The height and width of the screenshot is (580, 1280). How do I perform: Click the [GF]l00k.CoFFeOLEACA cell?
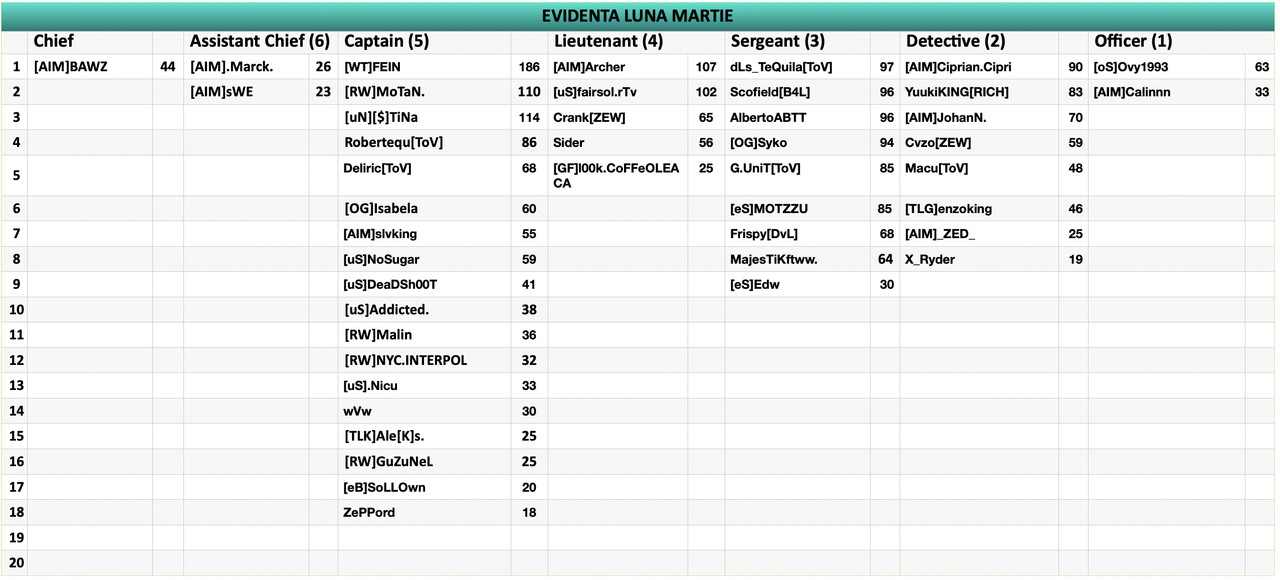tap(617, 175)
